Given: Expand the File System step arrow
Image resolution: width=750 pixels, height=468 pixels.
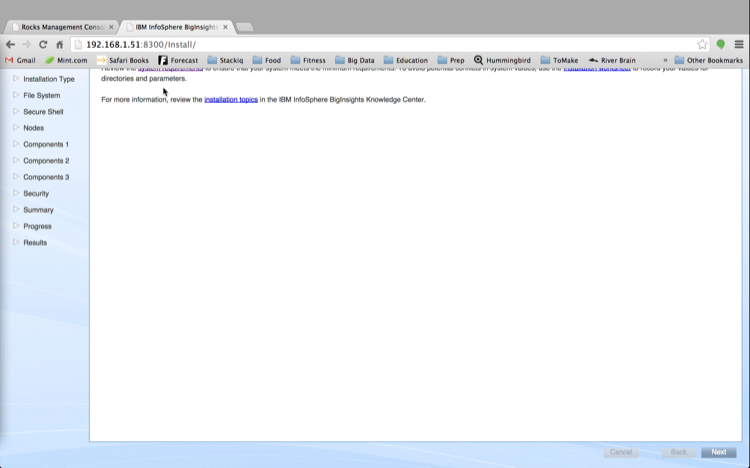Looking at the screenshot, I should pos(16,95).
